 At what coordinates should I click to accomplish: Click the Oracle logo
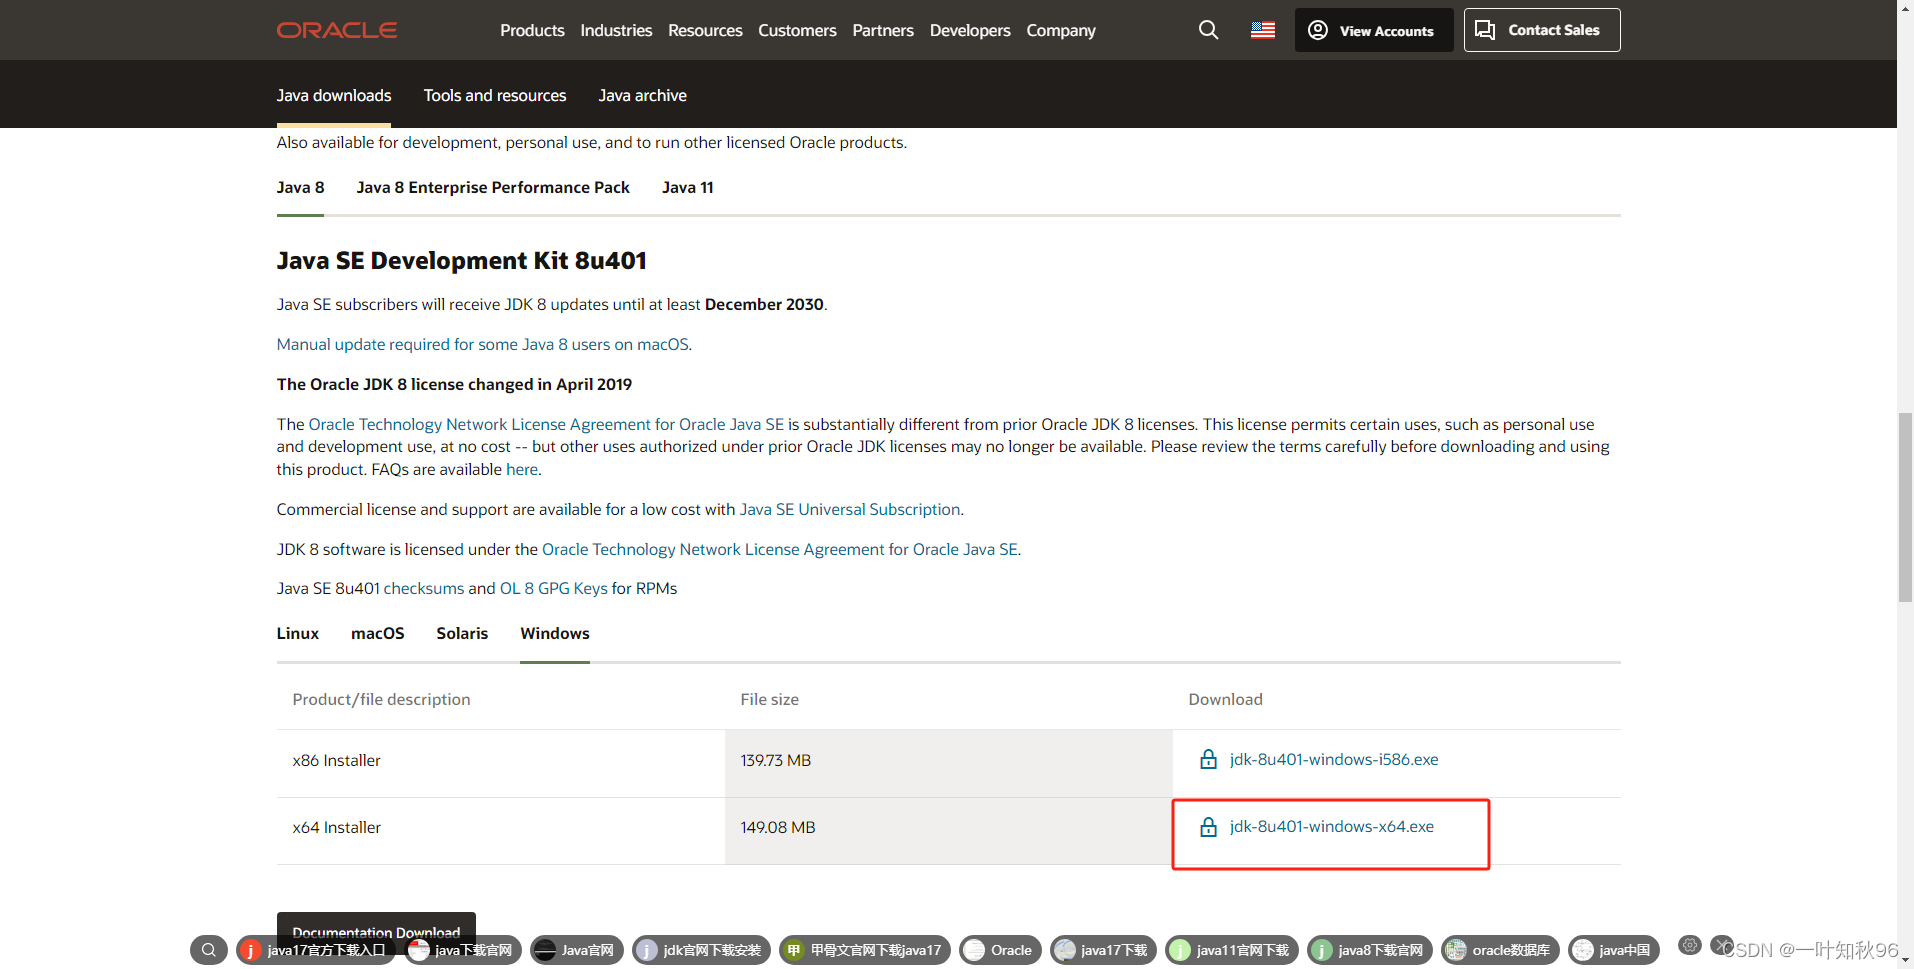337,30
